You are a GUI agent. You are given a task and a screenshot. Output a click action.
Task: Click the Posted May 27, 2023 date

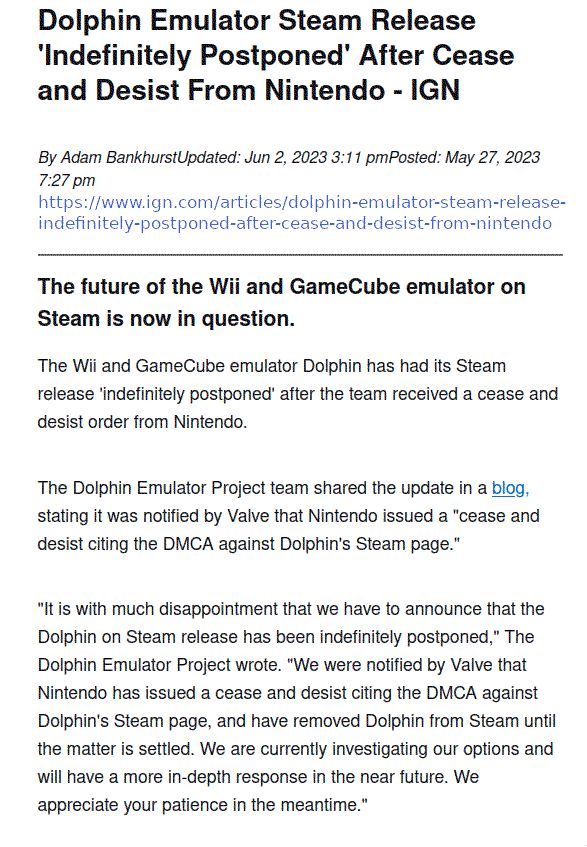[x=464, y=157]
